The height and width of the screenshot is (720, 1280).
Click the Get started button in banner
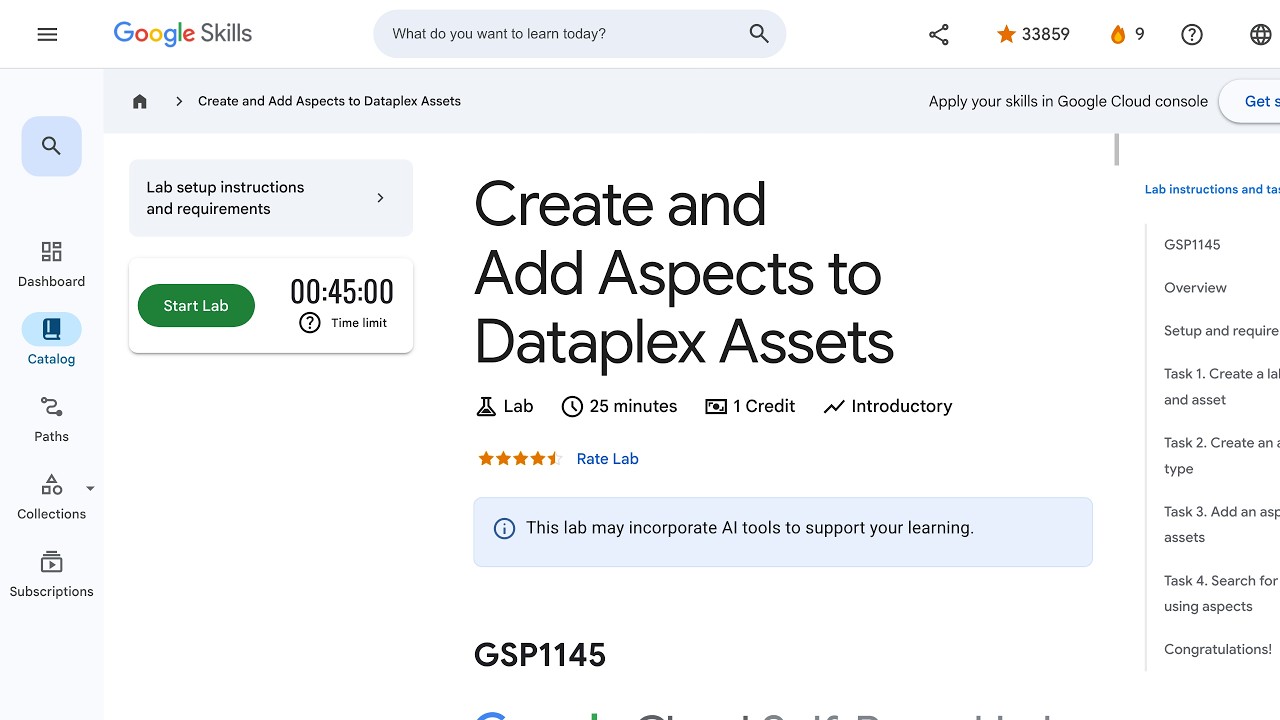1249,101
